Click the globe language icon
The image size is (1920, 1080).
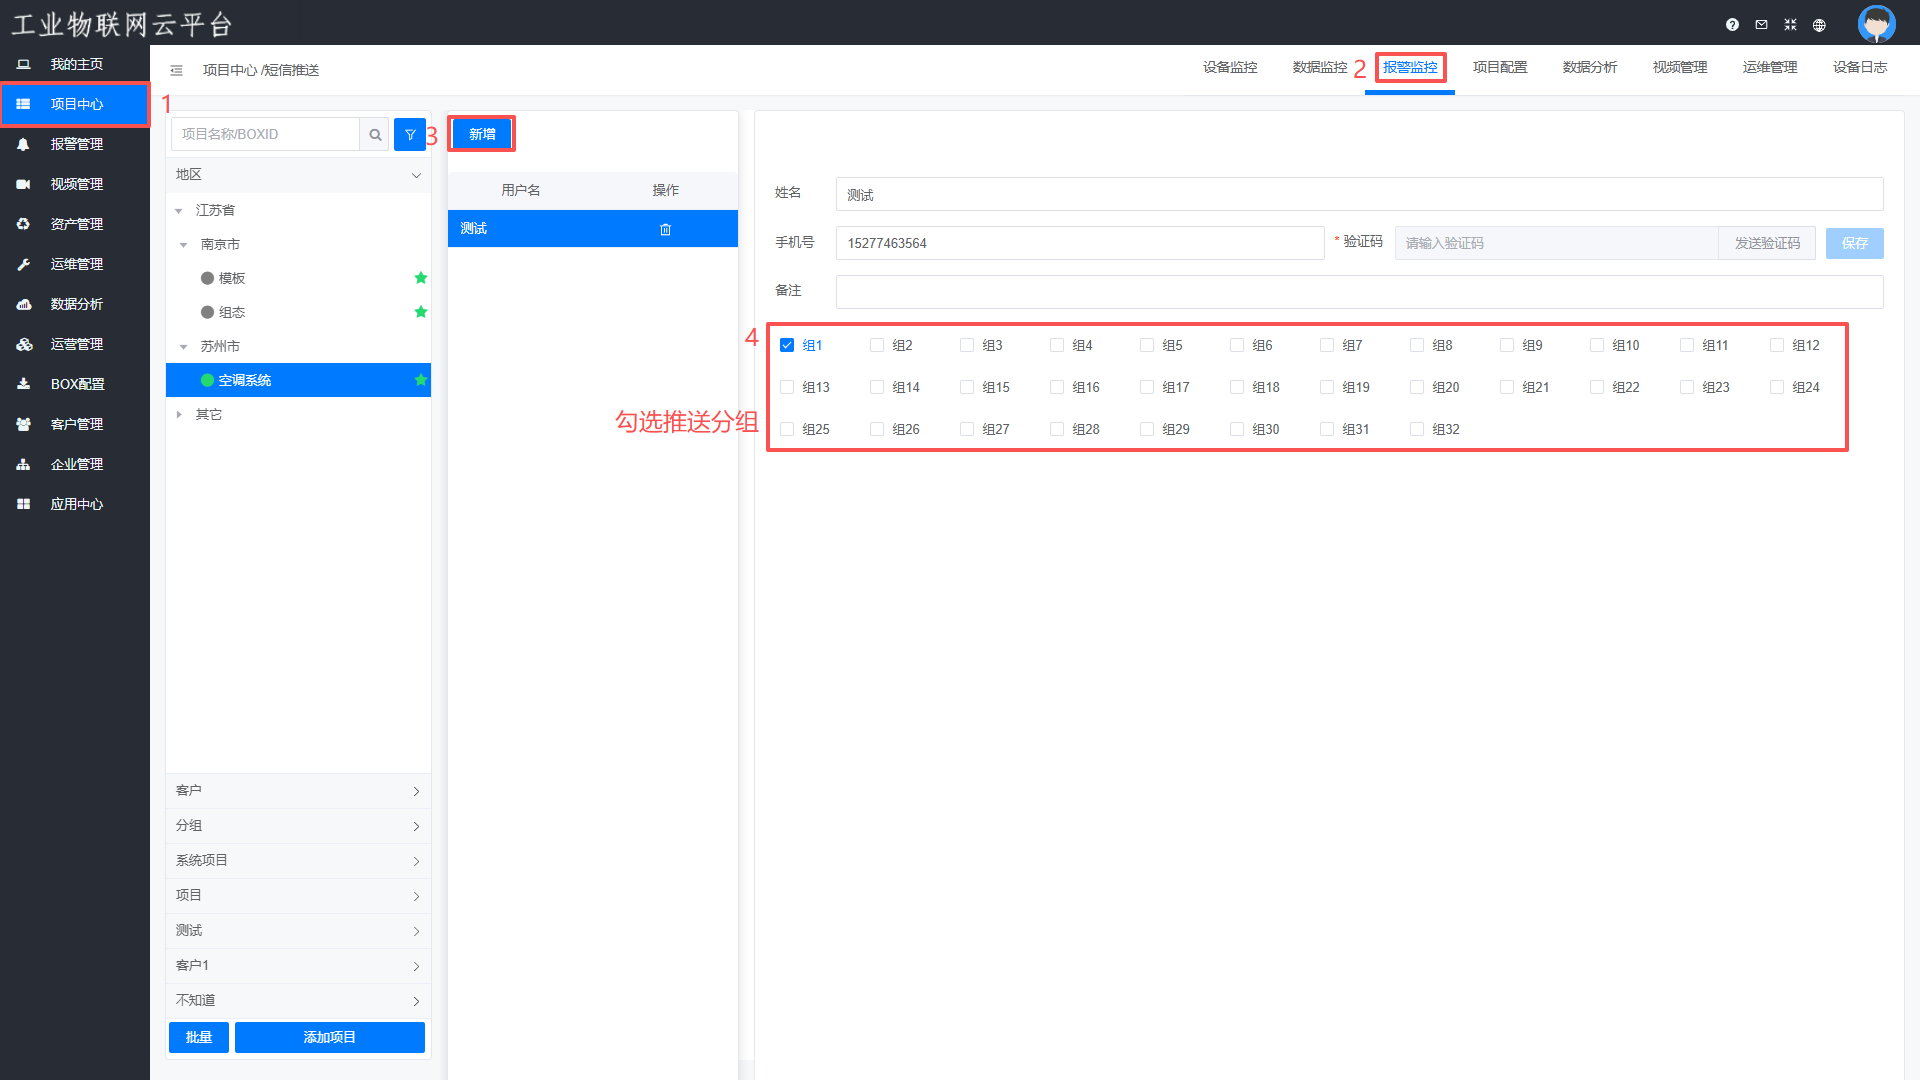(x=1819, y=25)
